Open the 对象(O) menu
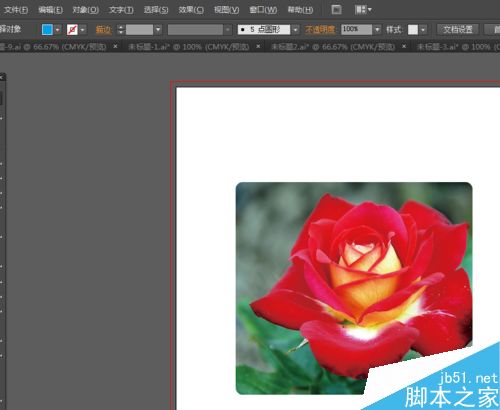This screenshot has width=500, height=410. click(86, 10)
